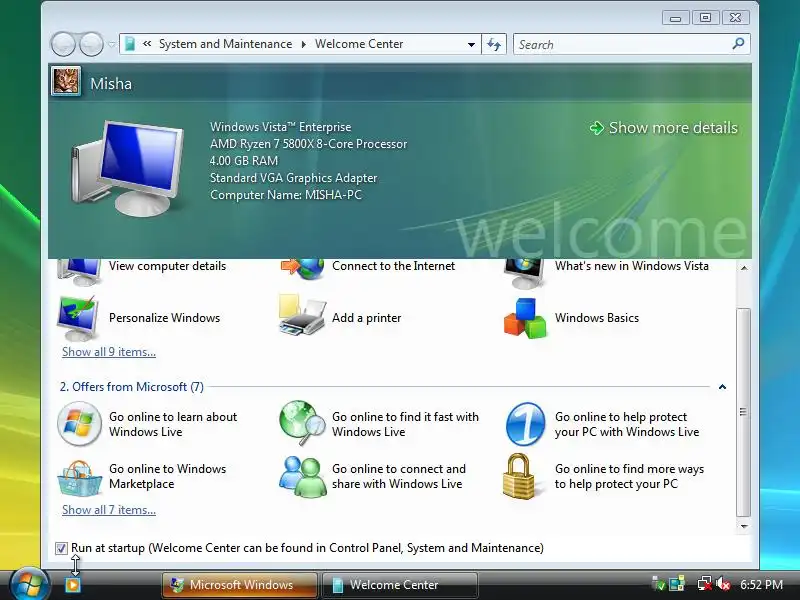Click the Forward navigation button

[91, 44]
